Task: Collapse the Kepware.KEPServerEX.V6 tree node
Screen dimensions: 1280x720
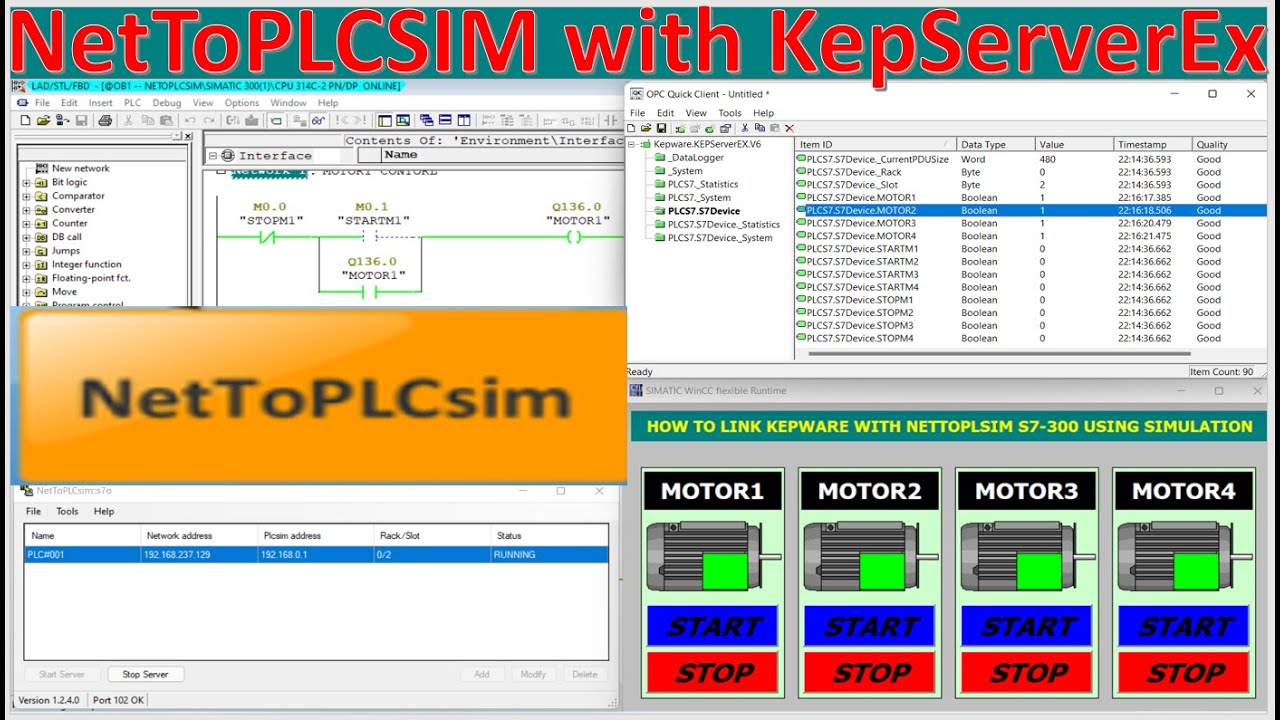Action: pos(631,144)
